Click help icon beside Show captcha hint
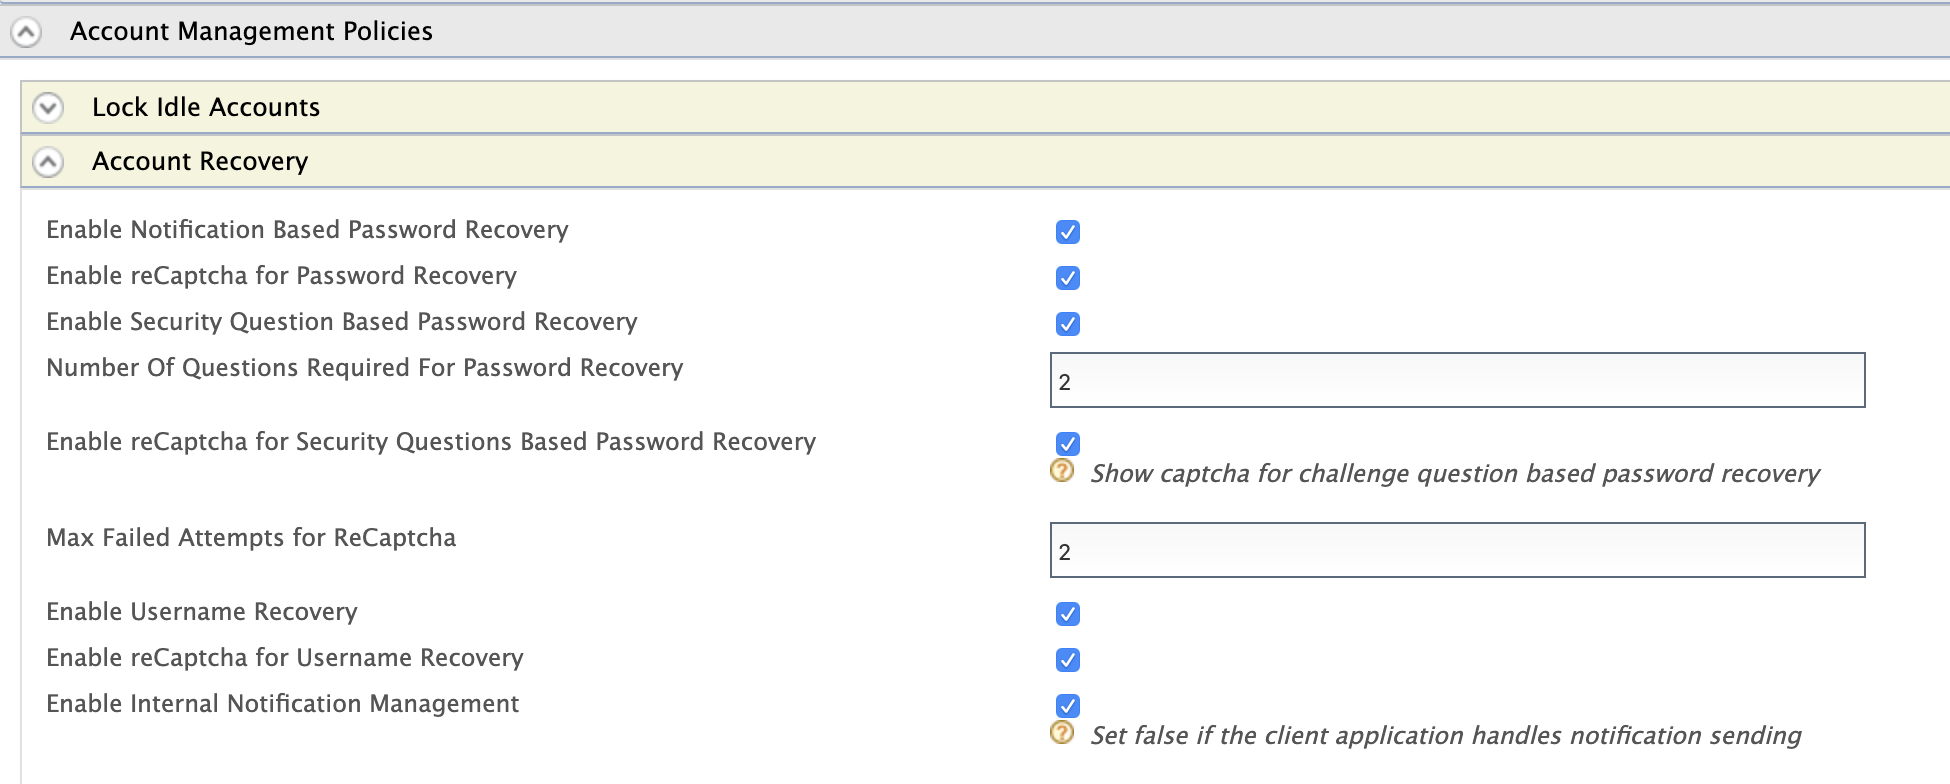 coord(1062,471)
